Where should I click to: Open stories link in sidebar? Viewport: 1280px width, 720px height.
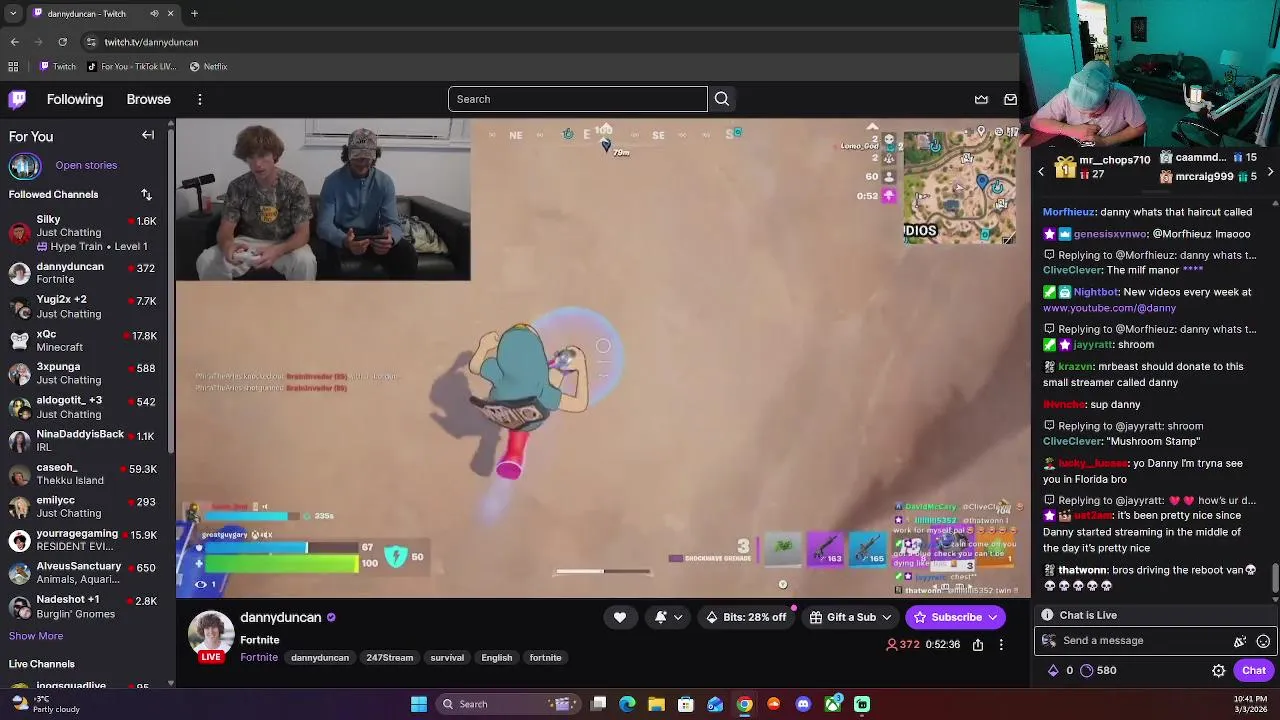(86, 165)
